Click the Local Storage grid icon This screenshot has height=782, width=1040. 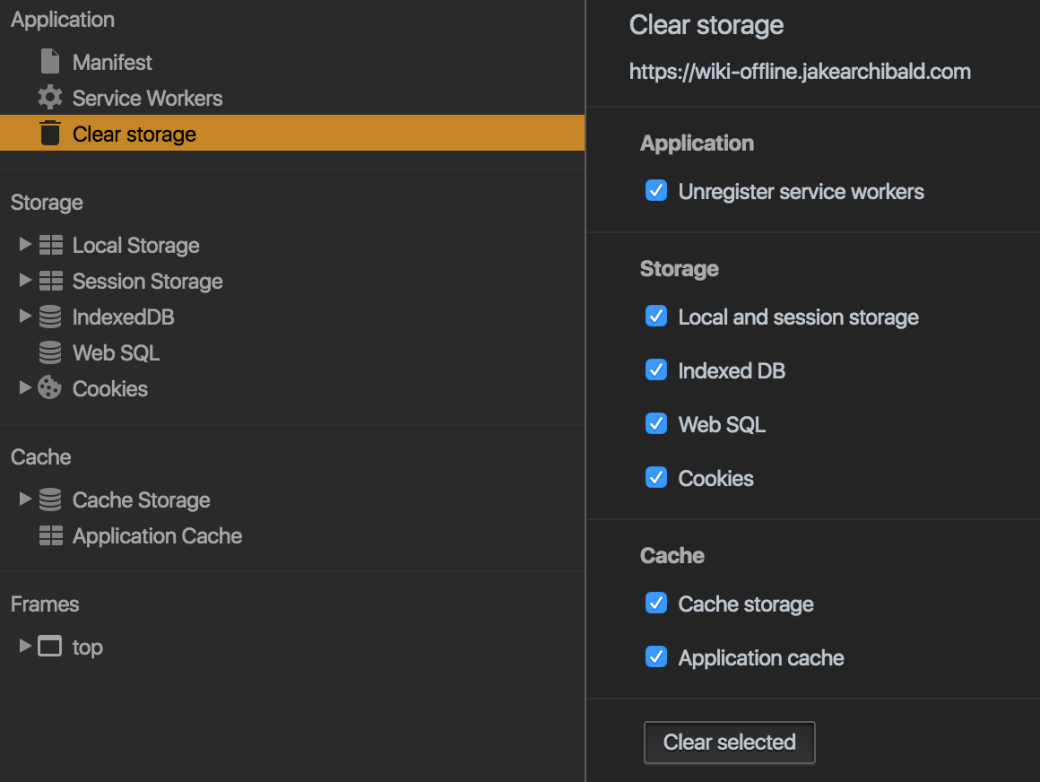point(51,245)
